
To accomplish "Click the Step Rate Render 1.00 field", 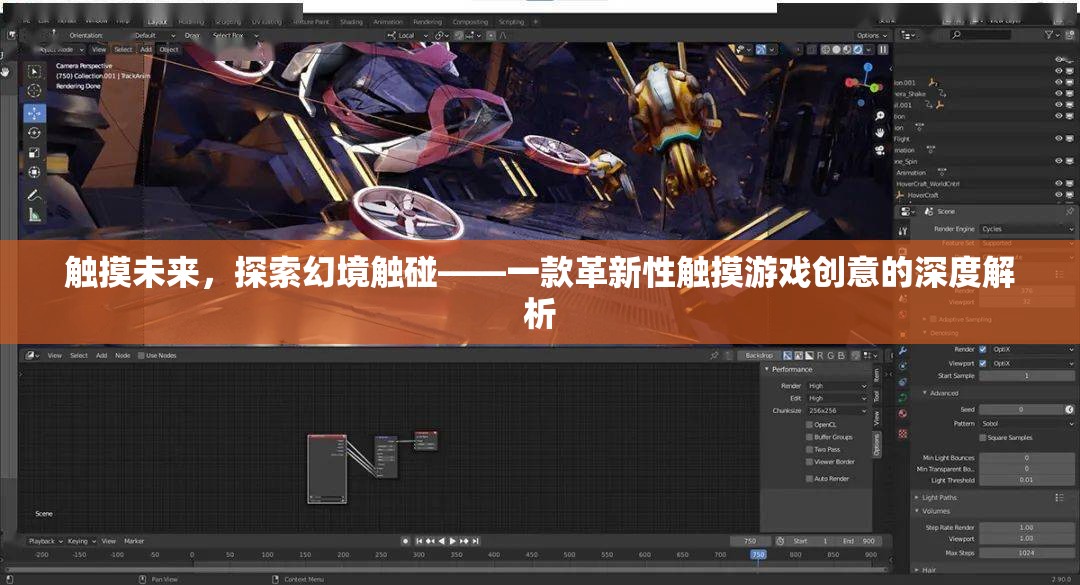I will 1027,527.
